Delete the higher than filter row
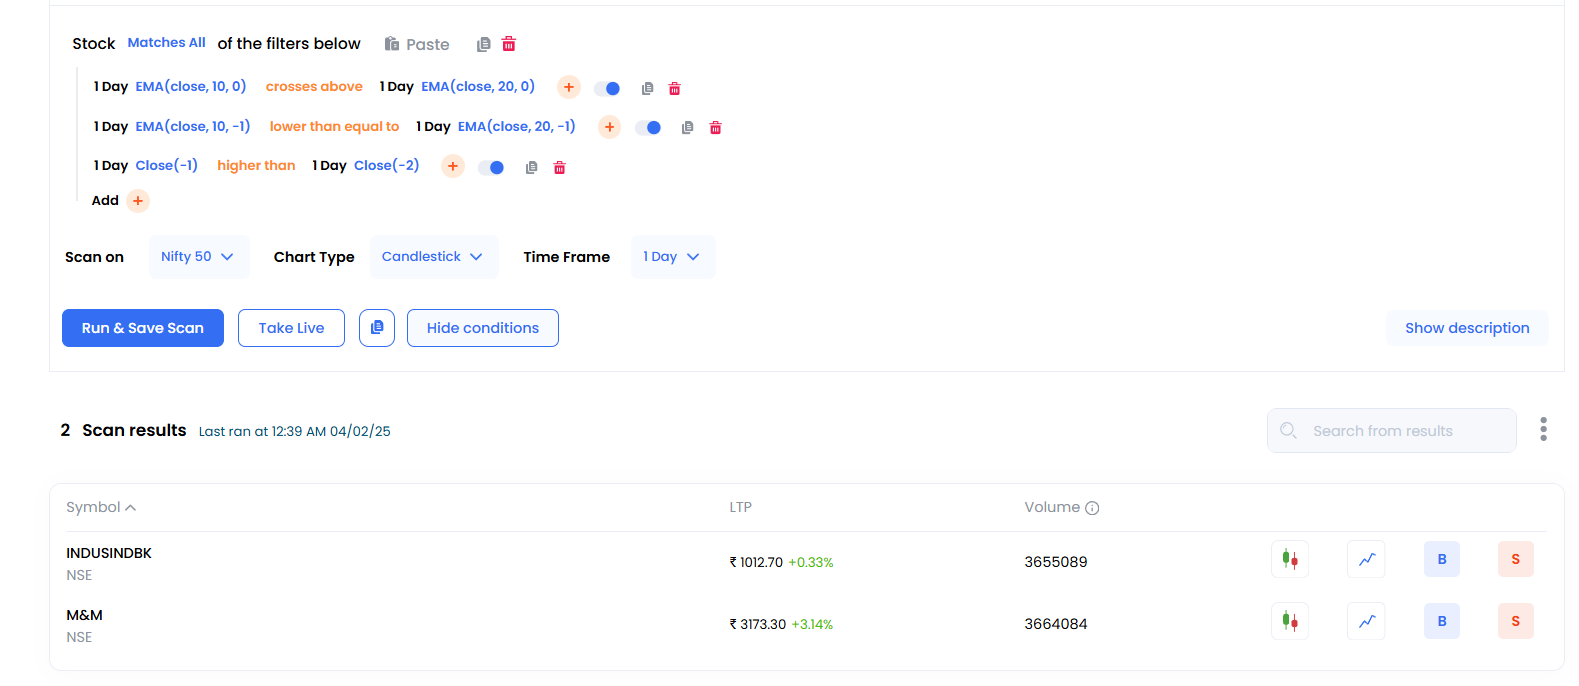Screen dimensions: 1579x686 560,167
